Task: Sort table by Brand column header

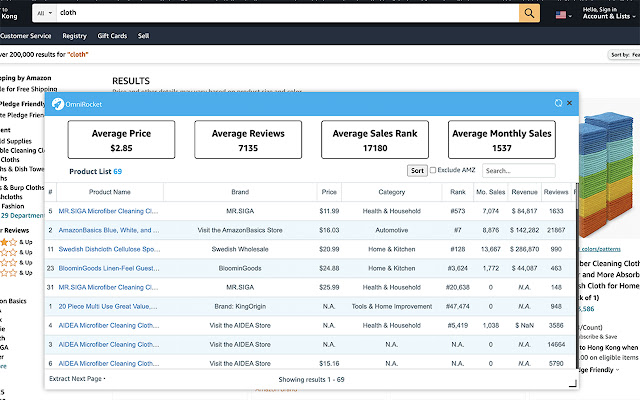Action: (240, 192)
